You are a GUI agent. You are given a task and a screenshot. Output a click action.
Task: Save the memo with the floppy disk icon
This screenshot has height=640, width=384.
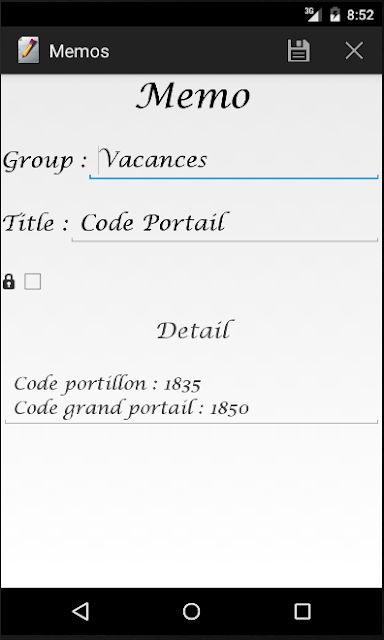pos(298,51)
